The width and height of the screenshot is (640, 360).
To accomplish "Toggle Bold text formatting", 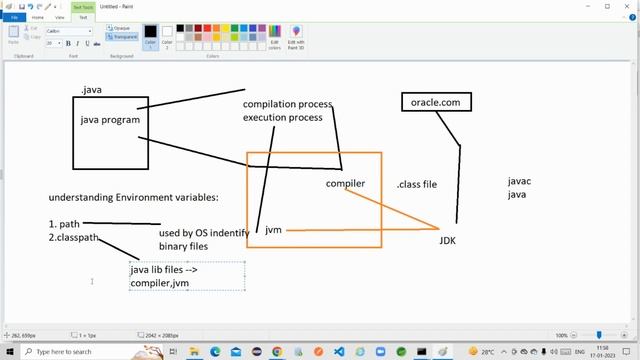I will tap(68, 43).
